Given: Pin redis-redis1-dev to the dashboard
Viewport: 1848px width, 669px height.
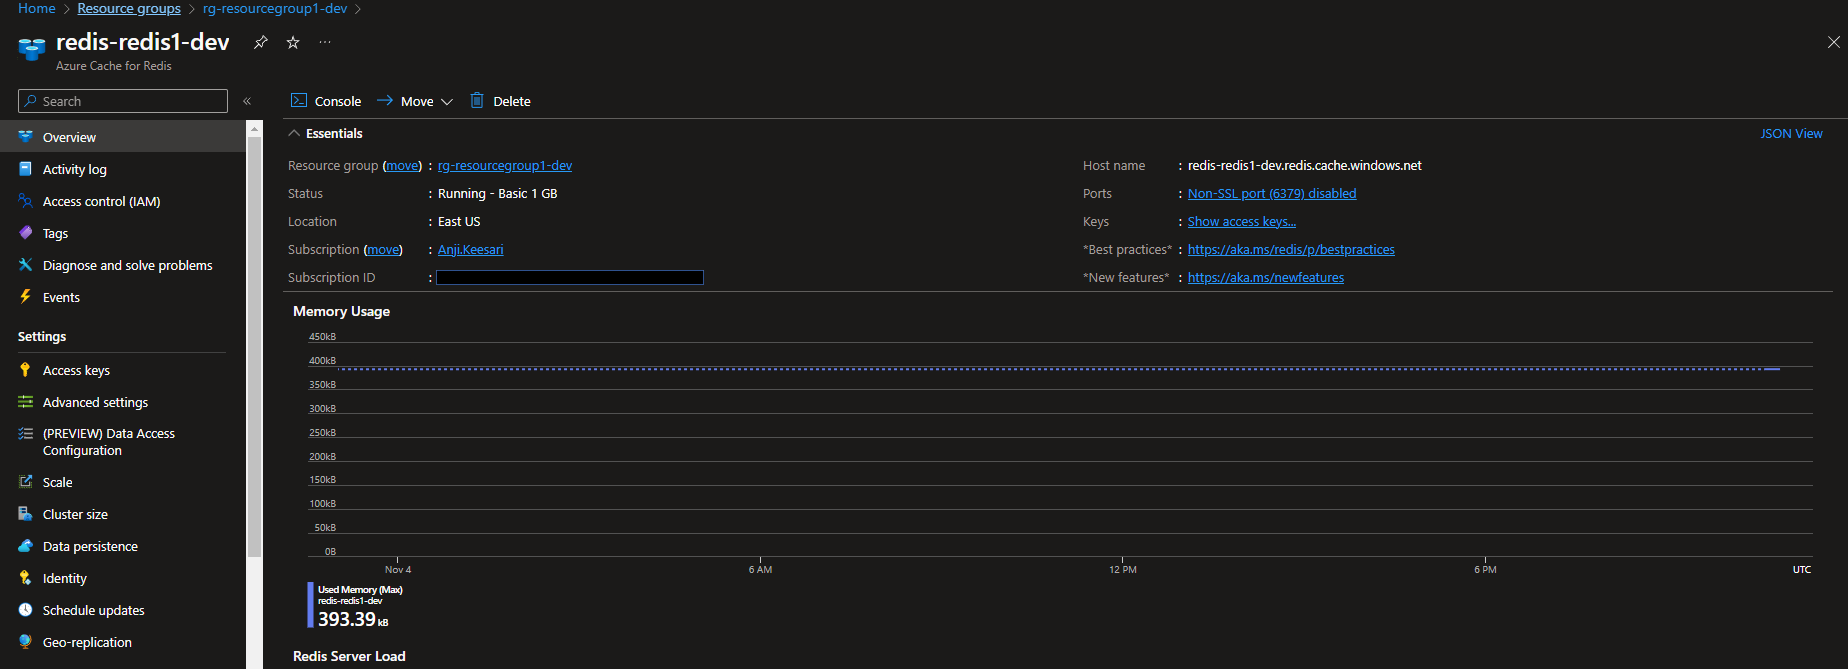Looking at the screenshot, I should pos(261,42).
